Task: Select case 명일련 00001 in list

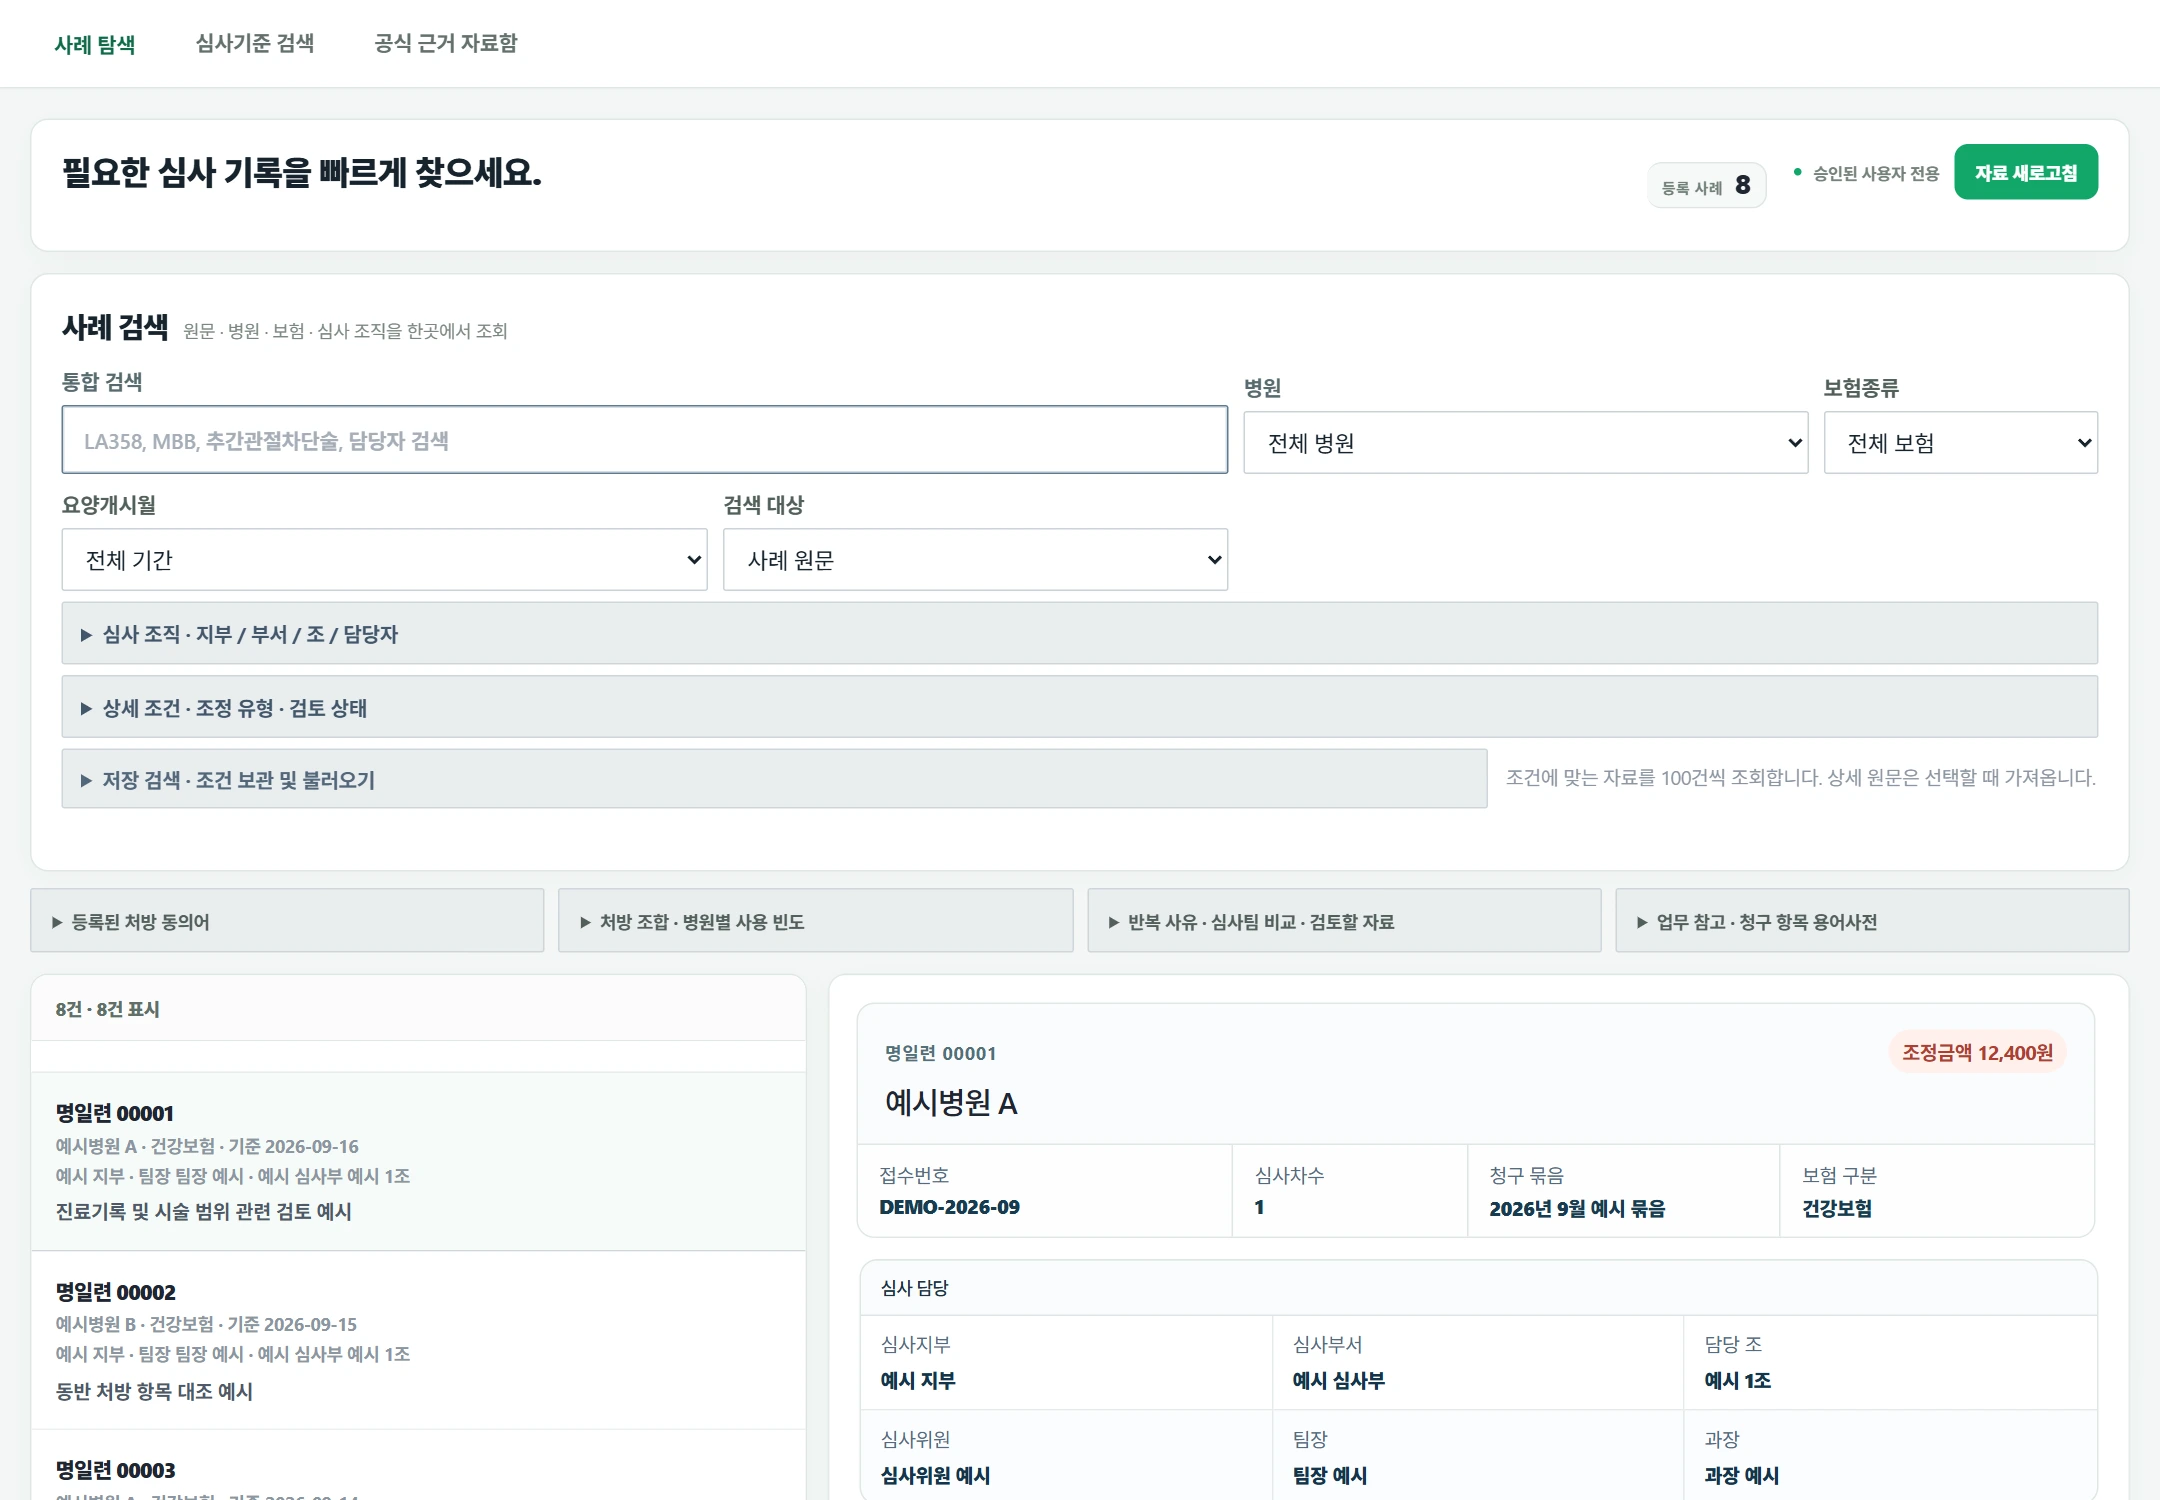Action: (418, 1161)
